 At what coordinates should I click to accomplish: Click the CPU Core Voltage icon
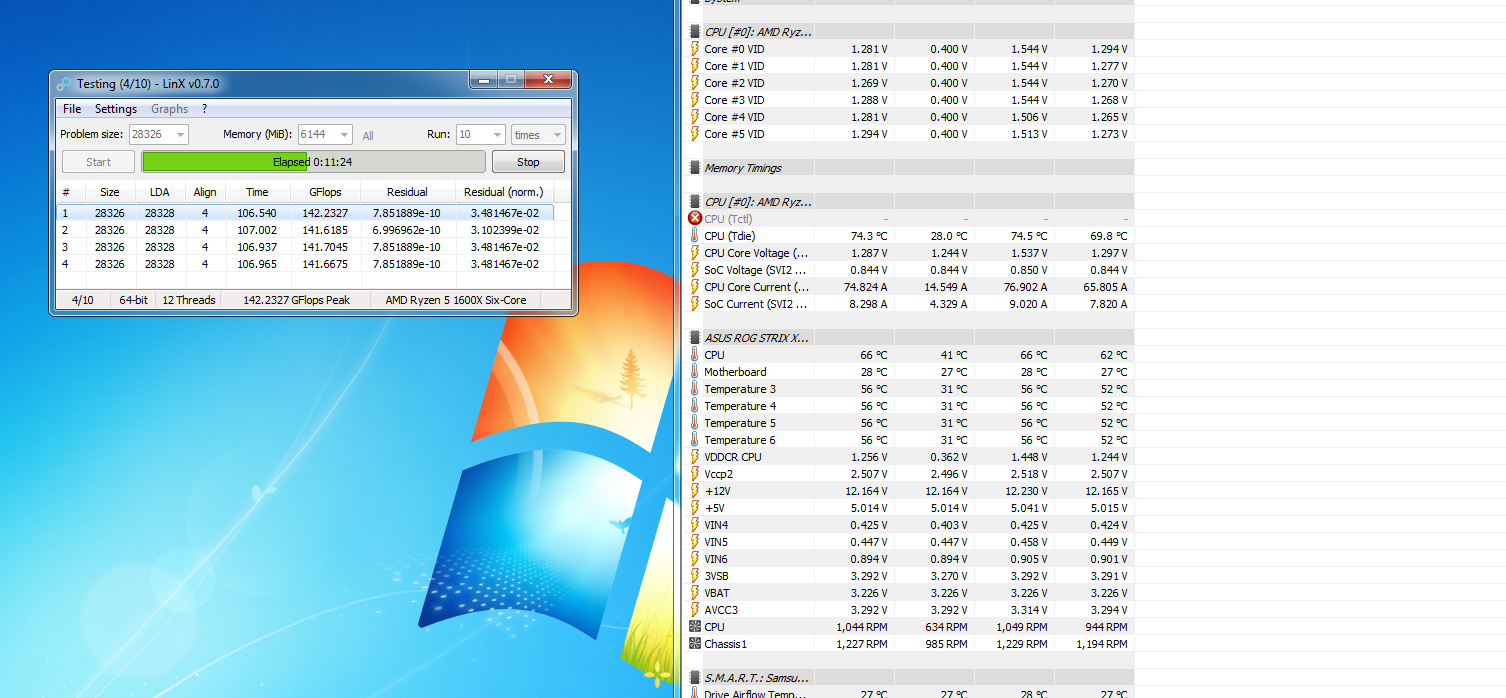pyautogui.click(x=695, y=253)
